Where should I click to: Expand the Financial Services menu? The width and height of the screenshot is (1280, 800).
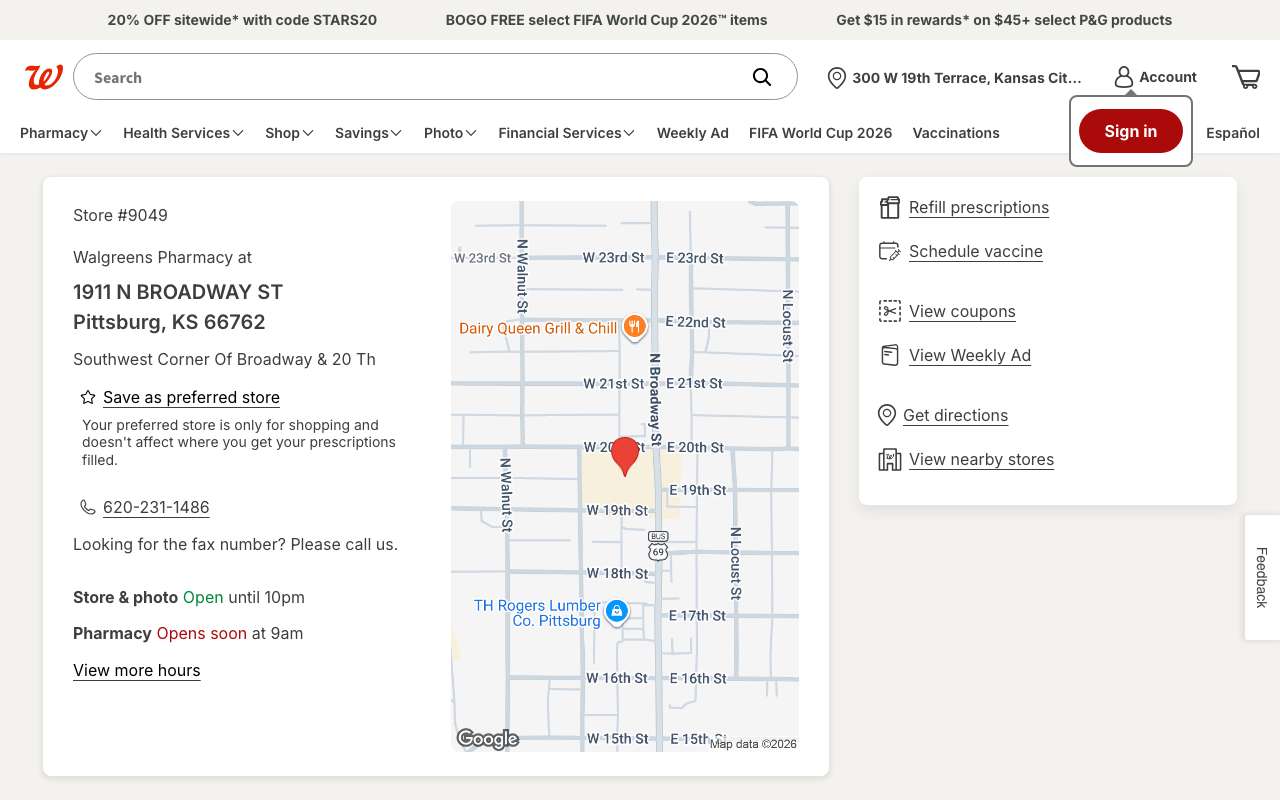click(x=567, y=133)
